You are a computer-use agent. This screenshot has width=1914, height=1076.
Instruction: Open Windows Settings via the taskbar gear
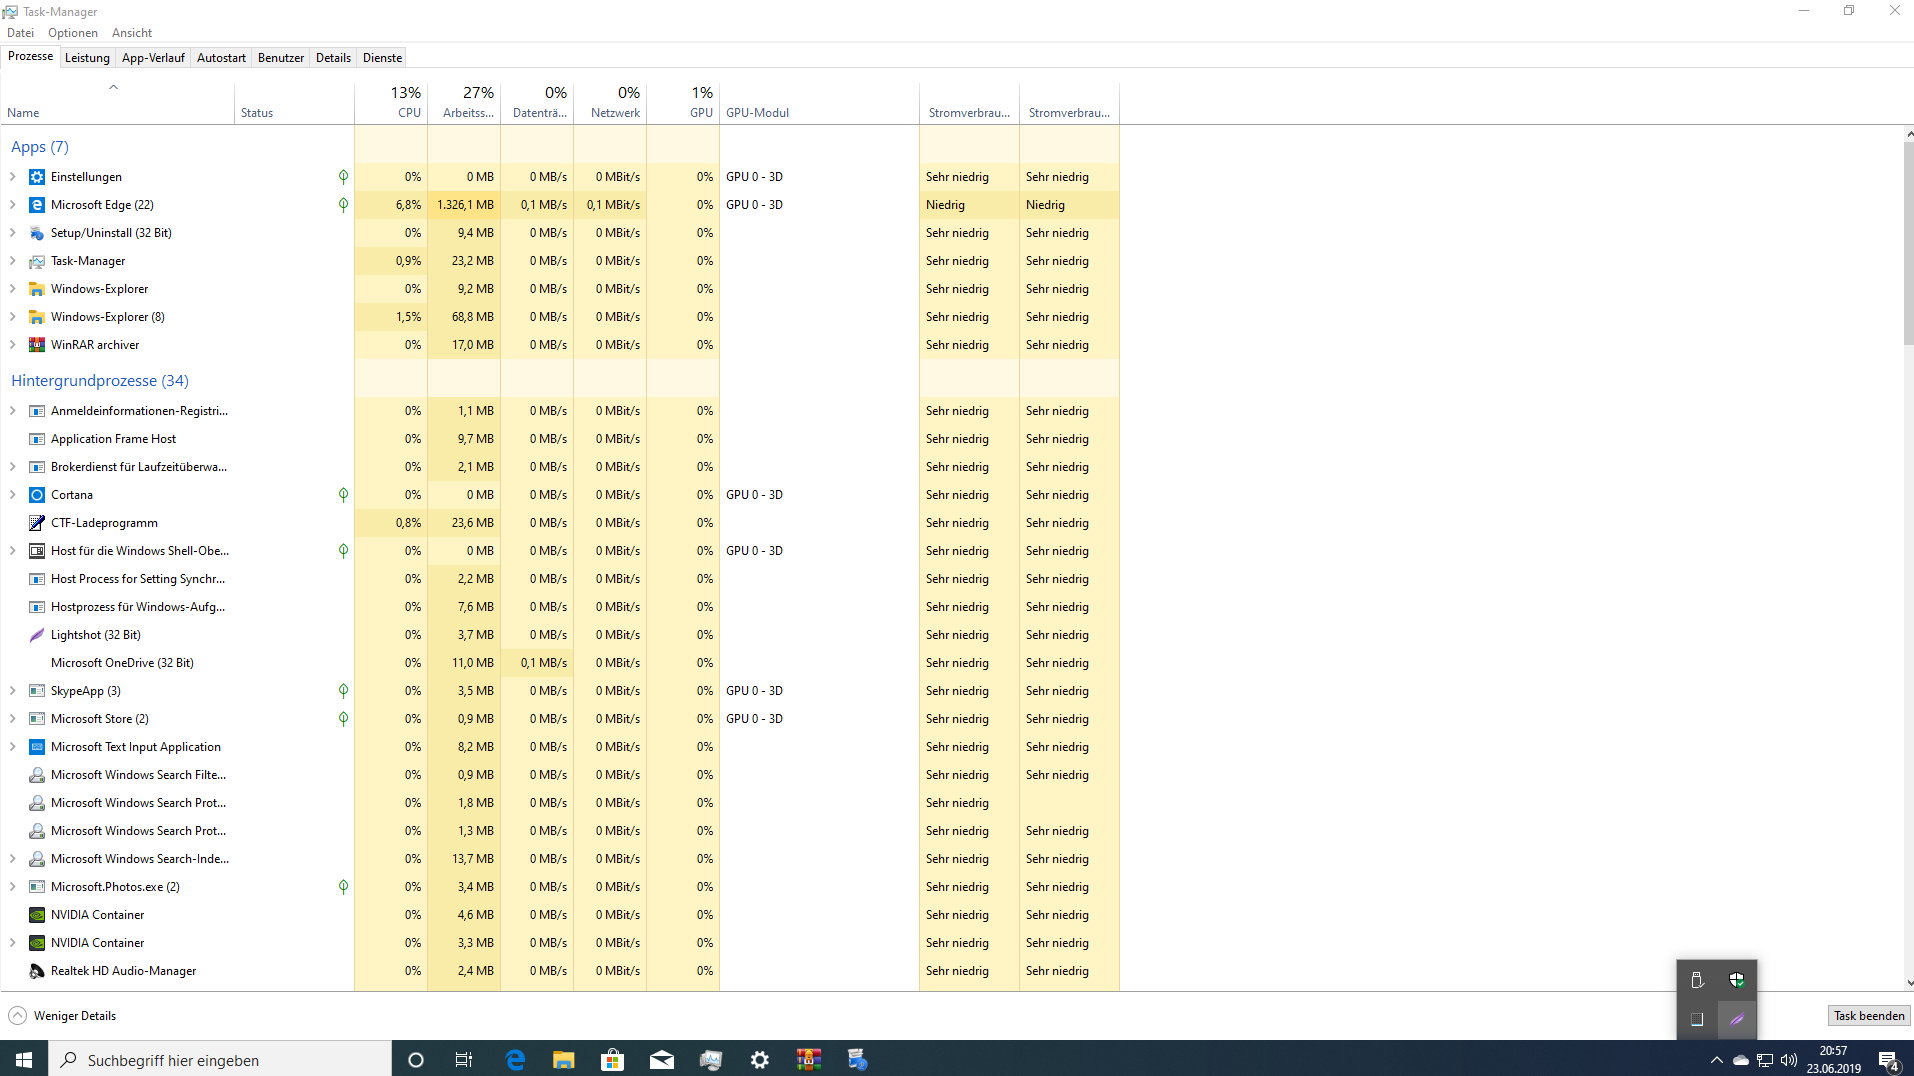[760, 1060]
